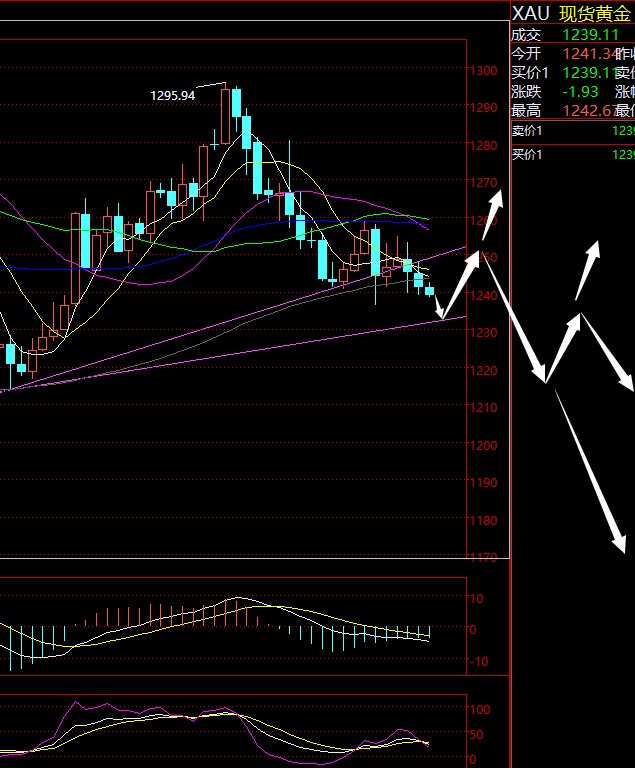Click the 1170 price axis label

pyautogui.click(x=484, y=557)
